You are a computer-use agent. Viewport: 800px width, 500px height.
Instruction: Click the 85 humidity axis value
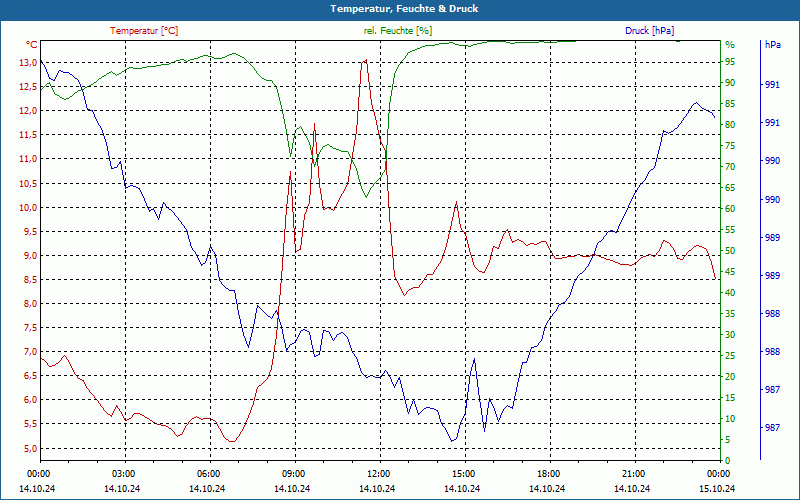730,104
